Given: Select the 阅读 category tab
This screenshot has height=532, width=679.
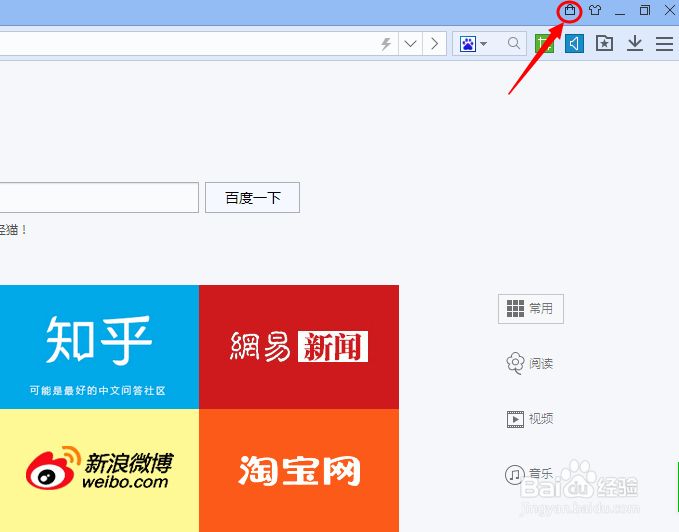Looking at the screenshot, I should (x=530, y=363).
